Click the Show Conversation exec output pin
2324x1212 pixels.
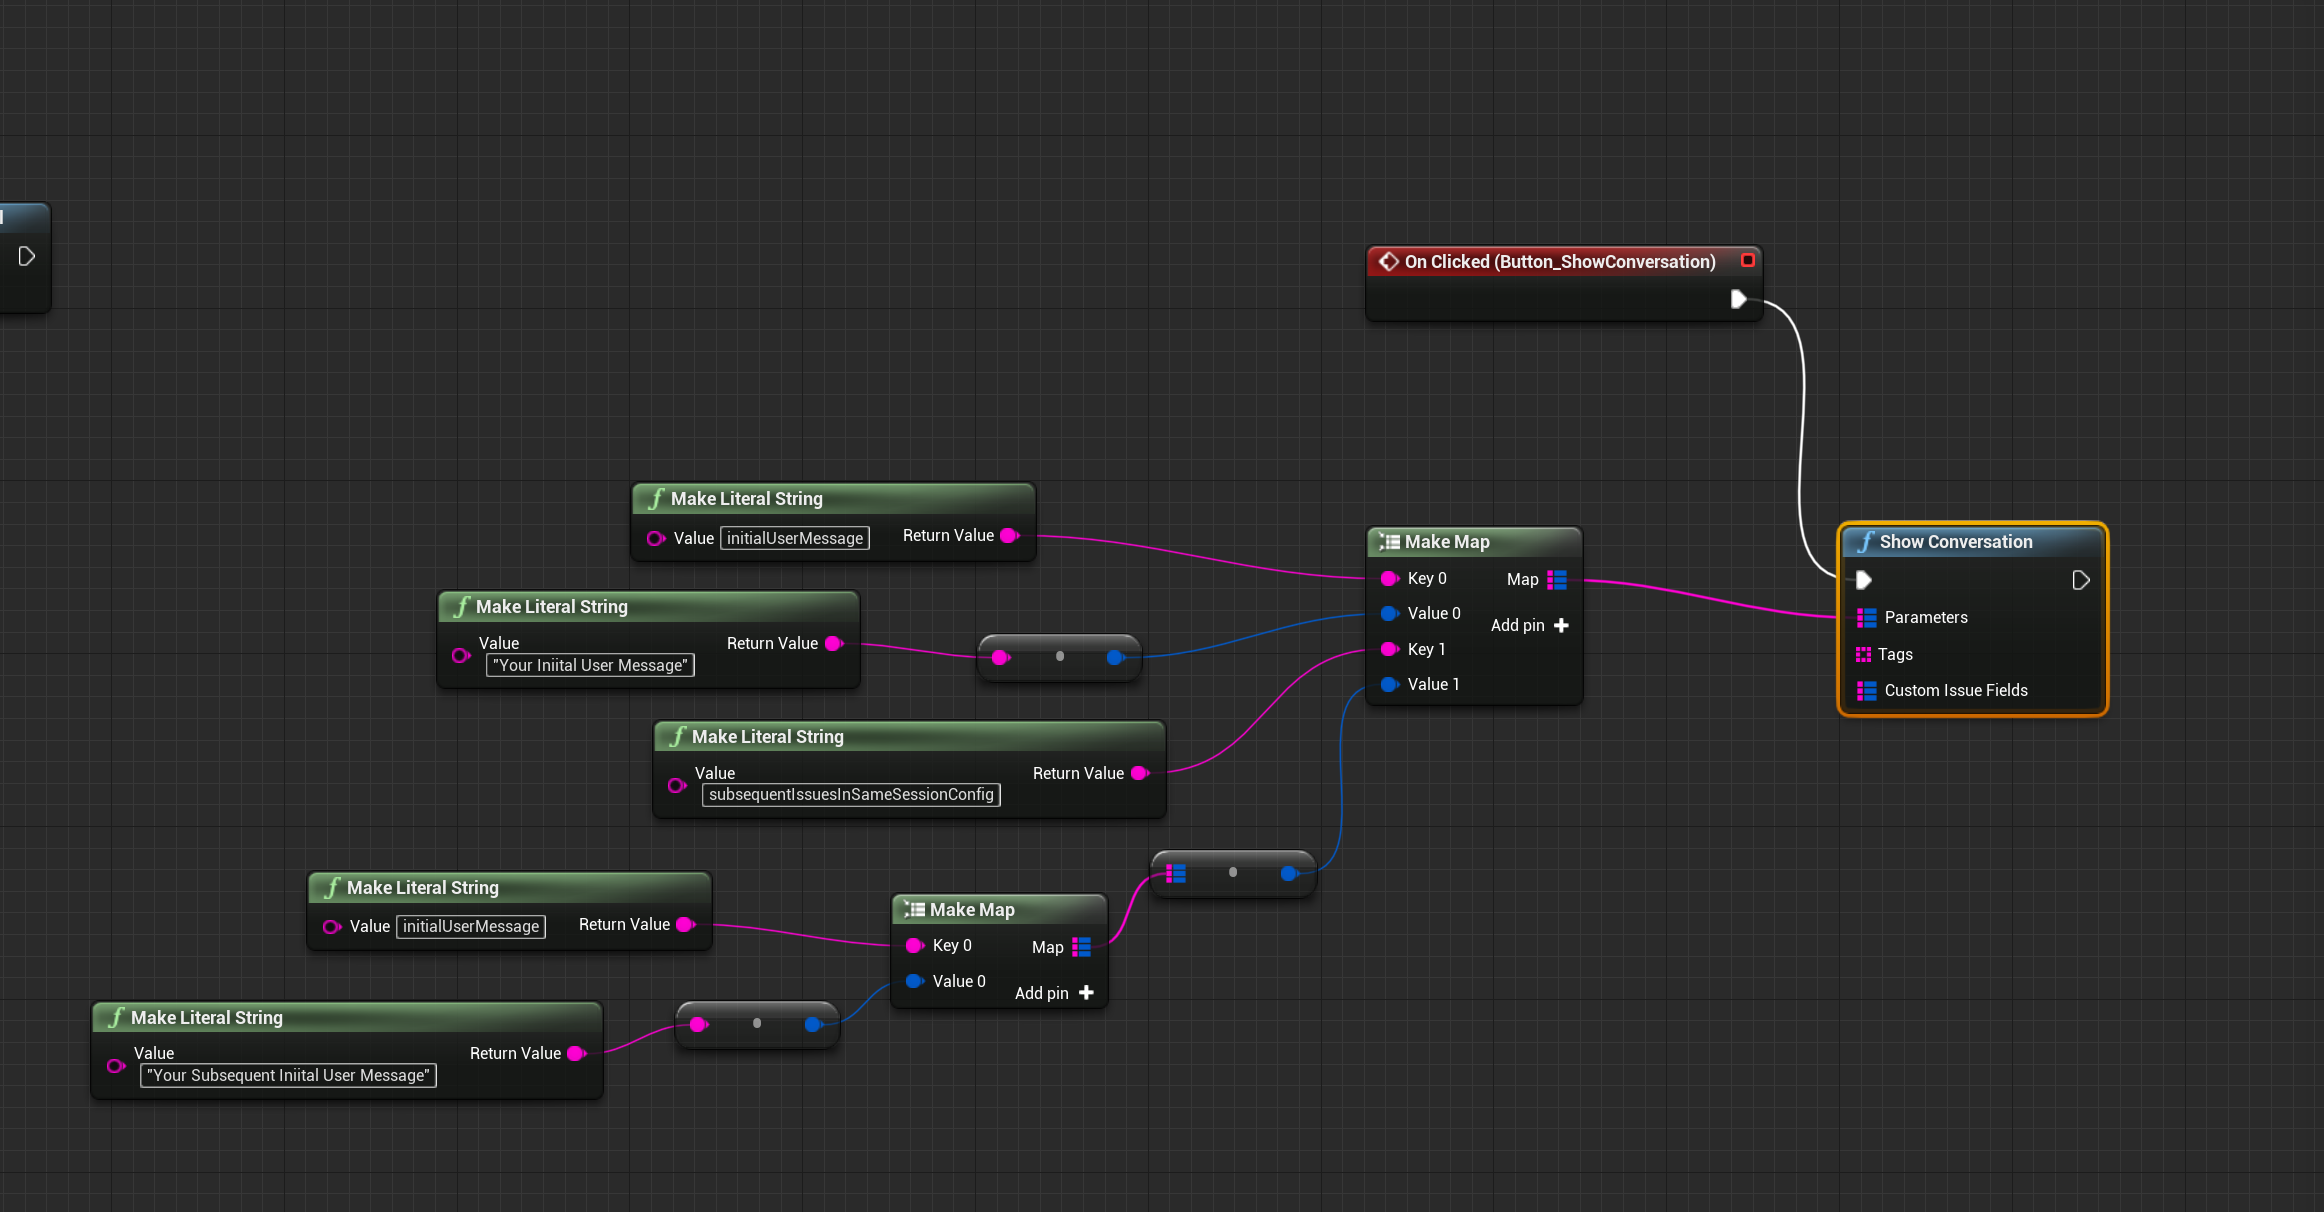coord(2080,580)
